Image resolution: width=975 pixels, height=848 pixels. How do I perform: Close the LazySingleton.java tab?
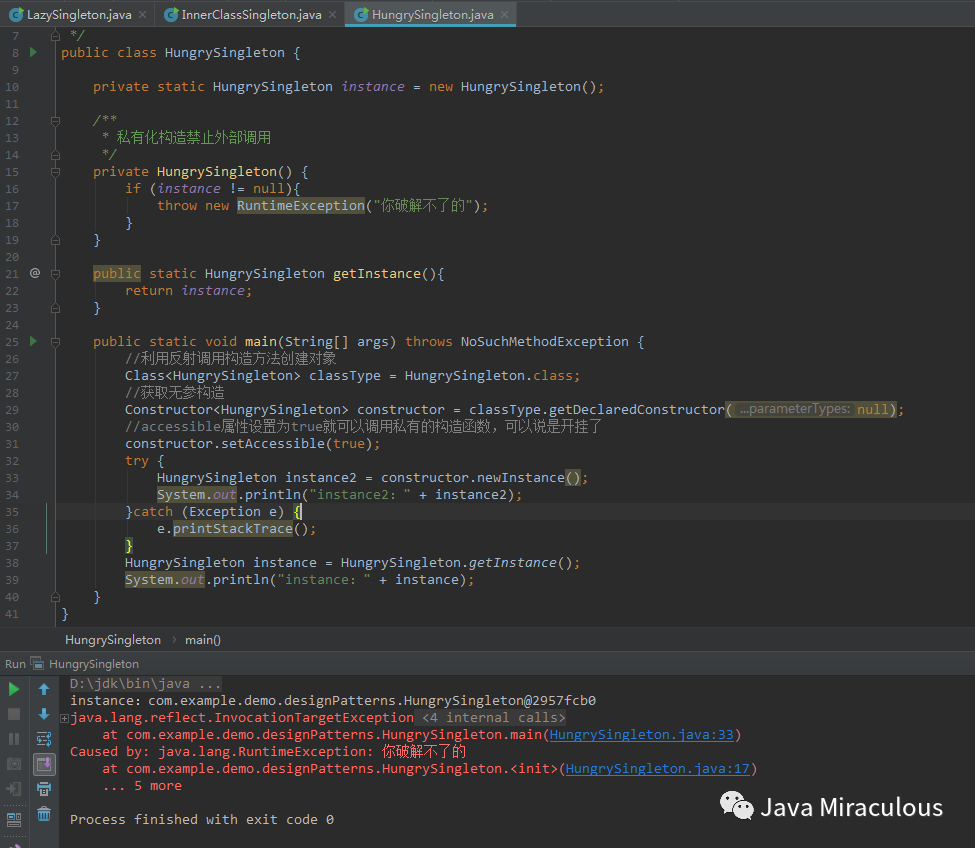142,14
